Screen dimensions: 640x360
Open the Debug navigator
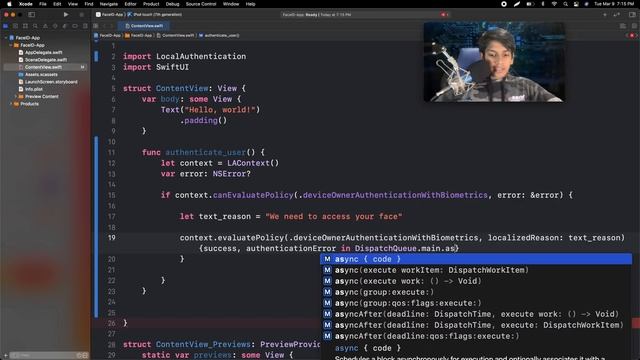point(64,26)
